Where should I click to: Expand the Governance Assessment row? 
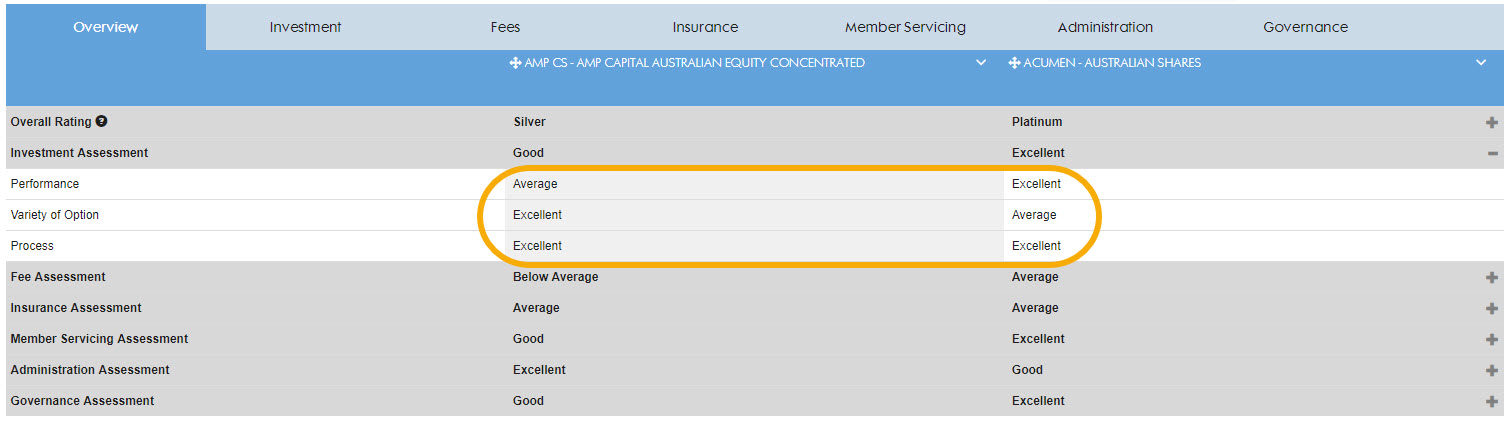coord(1492,401)
